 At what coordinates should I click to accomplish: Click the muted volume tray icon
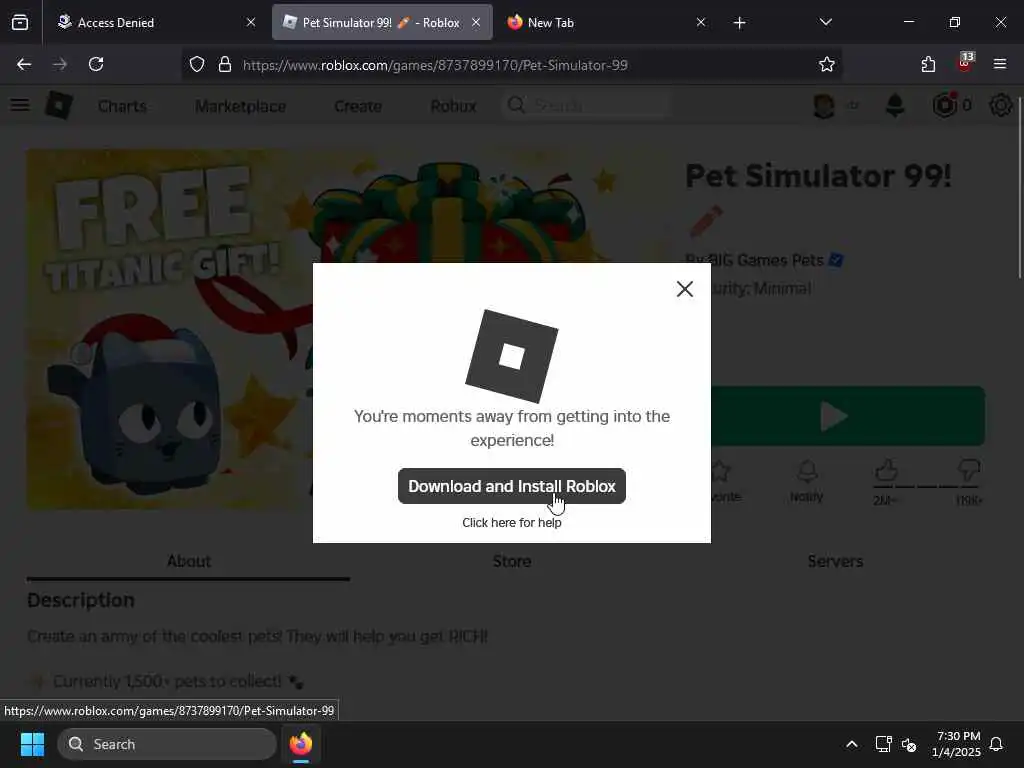tap(908, 744)
